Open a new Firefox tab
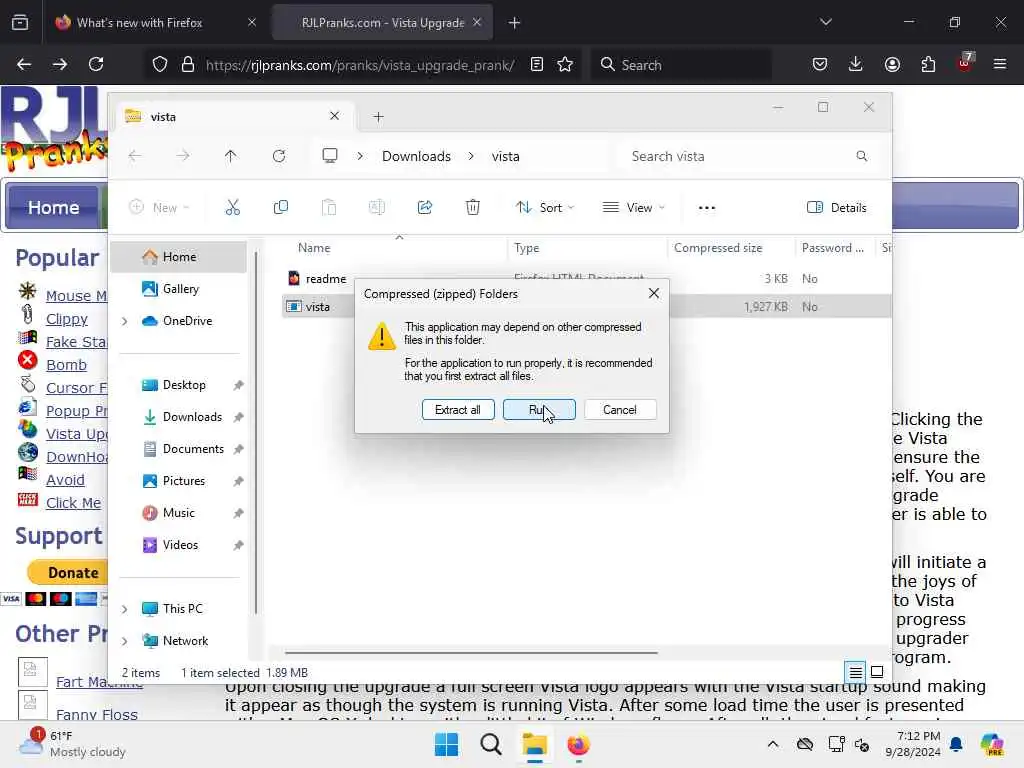The image size is (1024, 768). click(x=514, y=23)
